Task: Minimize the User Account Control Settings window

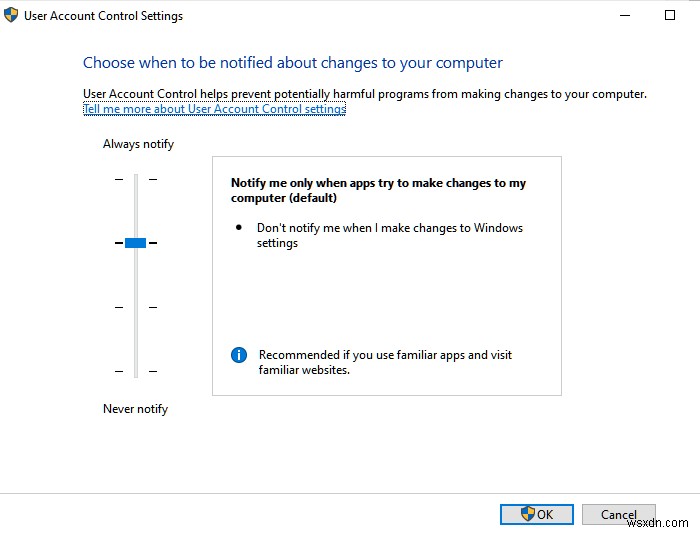Action: 625,16
